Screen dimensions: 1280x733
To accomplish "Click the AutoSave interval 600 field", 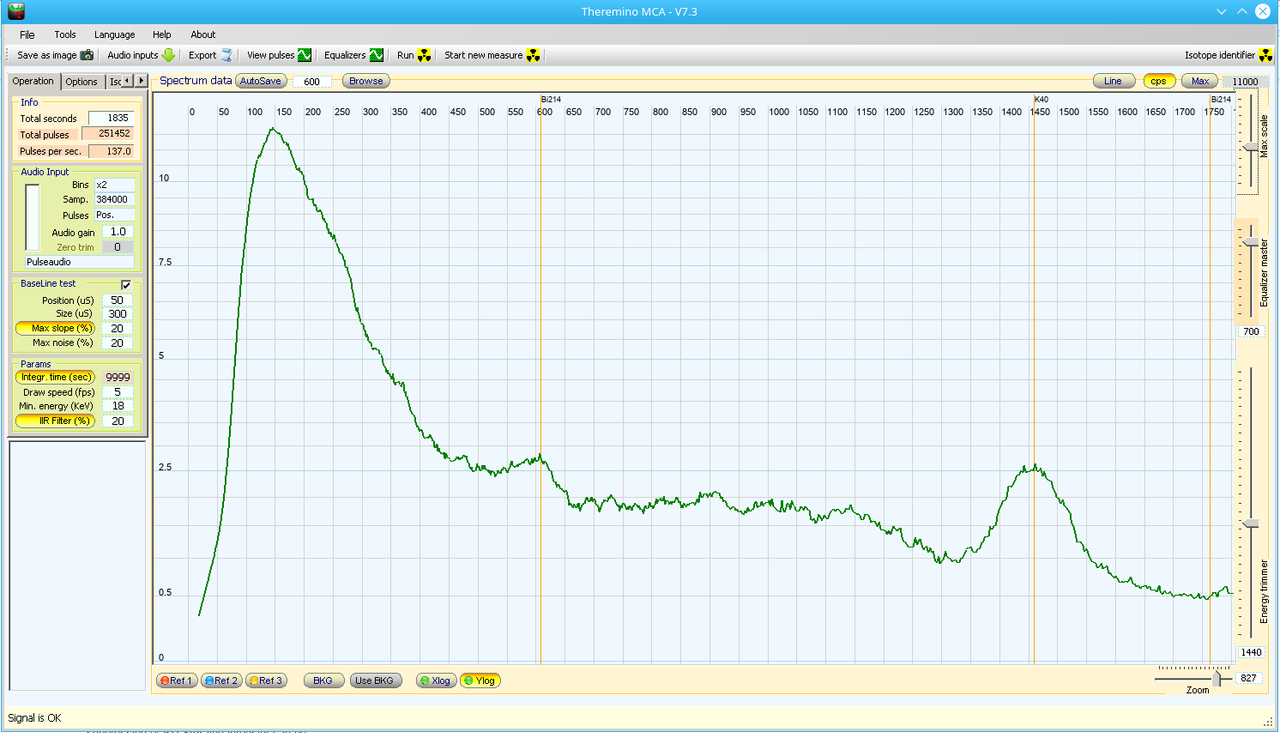I will pyautogui.click(x=311, y=82).
